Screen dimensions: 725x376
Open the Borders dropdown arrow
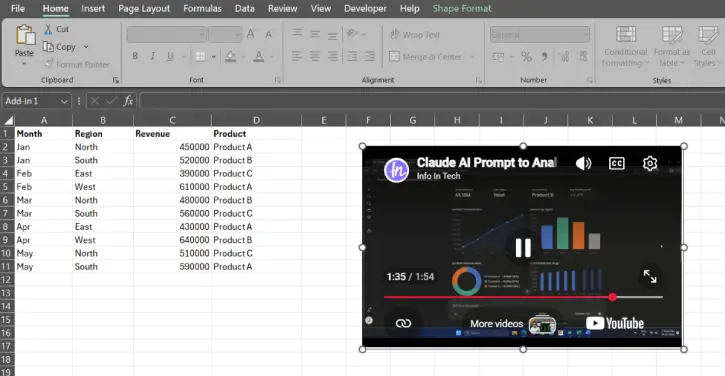pyautogui.click(x=214, y=57)
